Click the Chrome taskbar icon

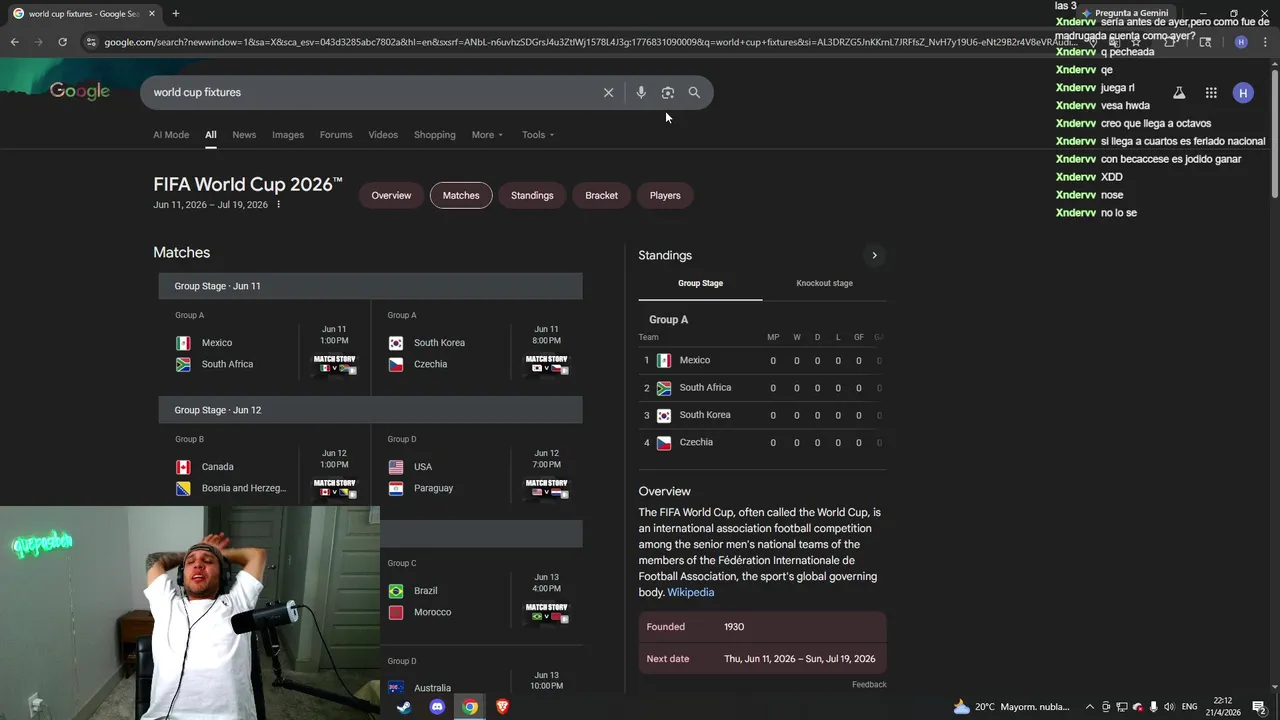click(470, 707)
